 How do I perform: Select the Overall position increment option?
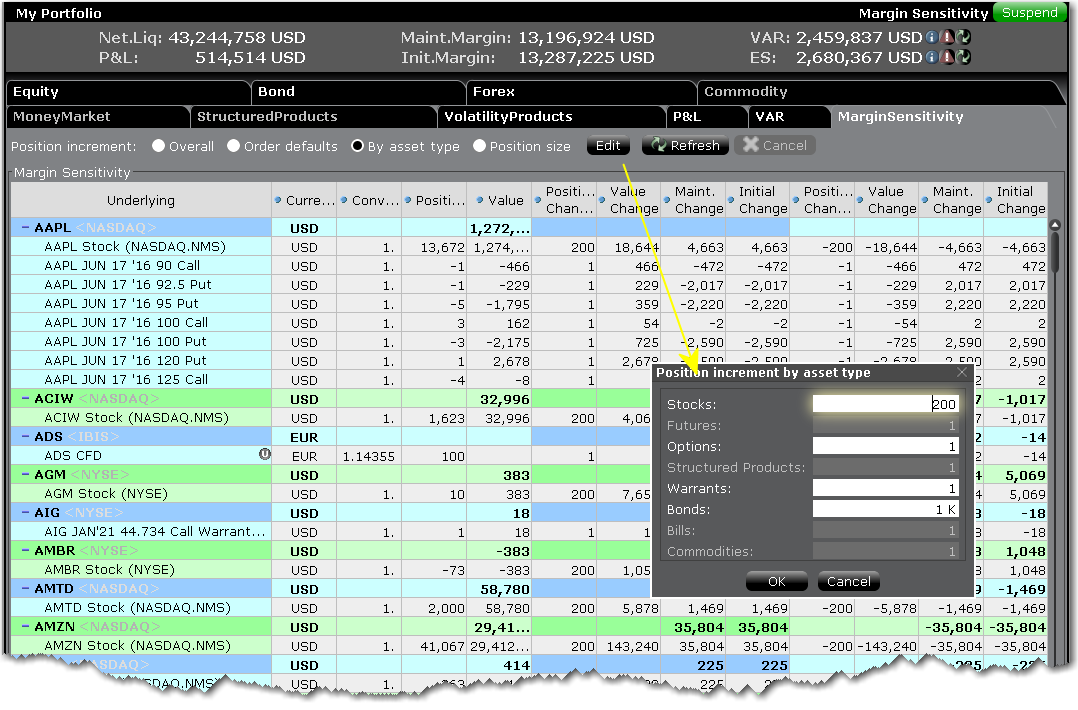(159, 146)
